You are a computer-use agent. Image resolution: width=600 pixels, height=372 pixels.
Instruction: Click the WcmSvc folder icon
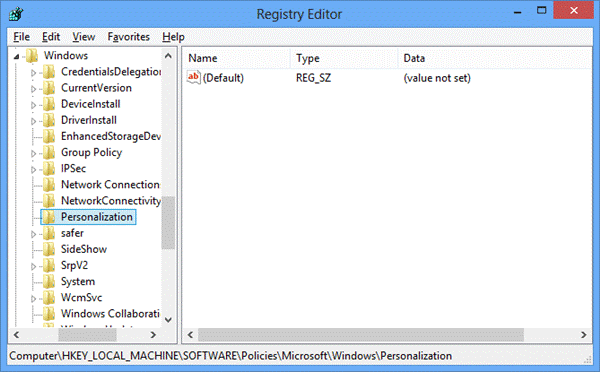[x=49, y=298]
